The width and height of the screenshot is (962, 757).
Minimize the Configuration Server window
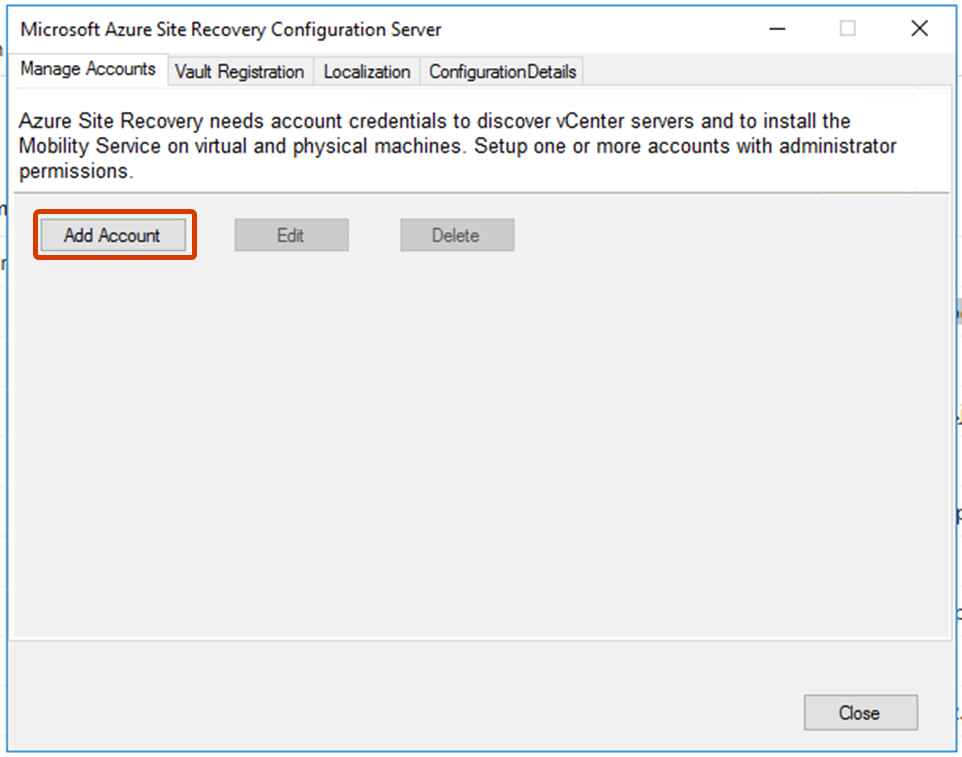[777, 29]
